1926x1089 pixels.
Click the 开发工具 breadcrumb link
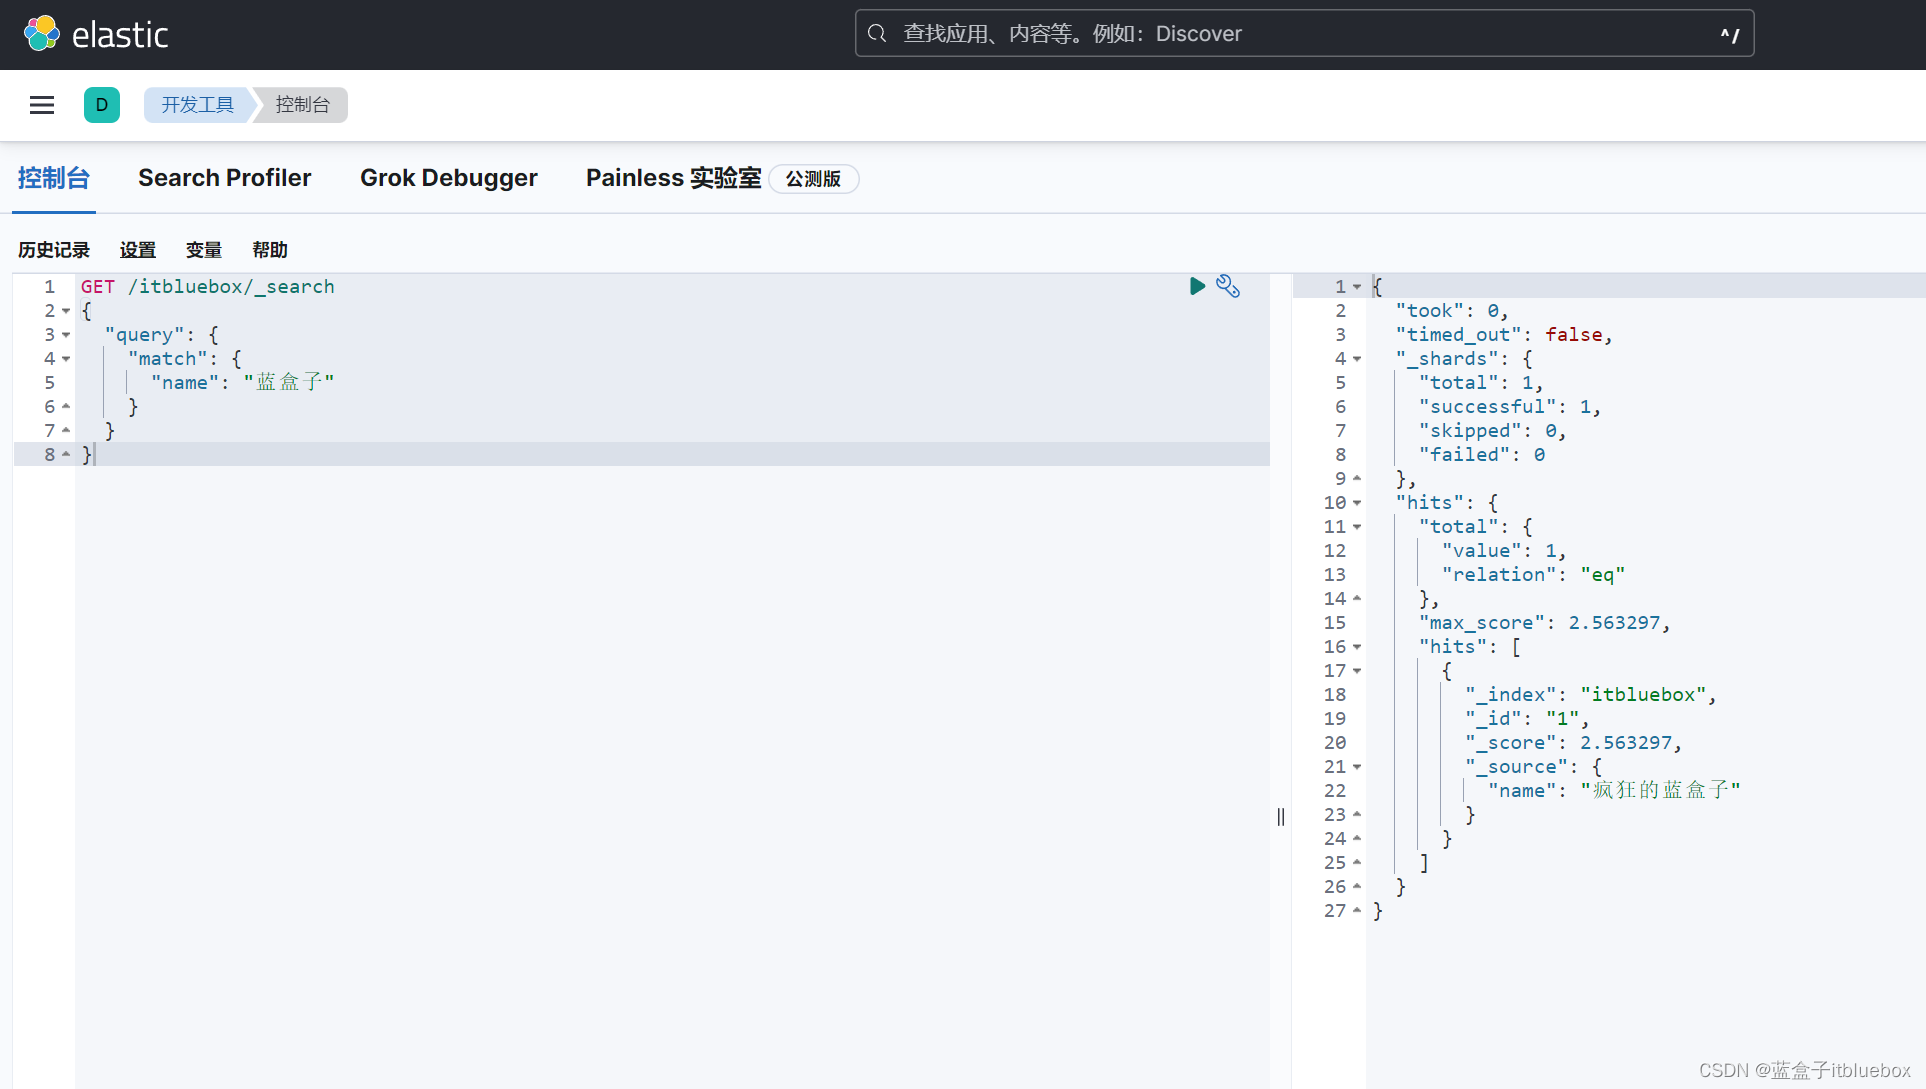coord(197,105)
